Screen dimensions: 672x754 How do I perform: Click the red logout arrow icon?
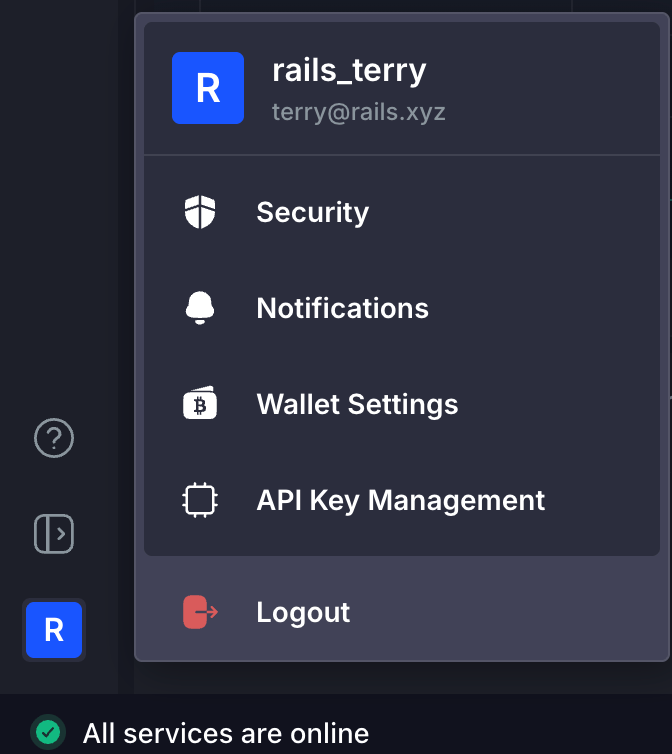click(201, 612)
